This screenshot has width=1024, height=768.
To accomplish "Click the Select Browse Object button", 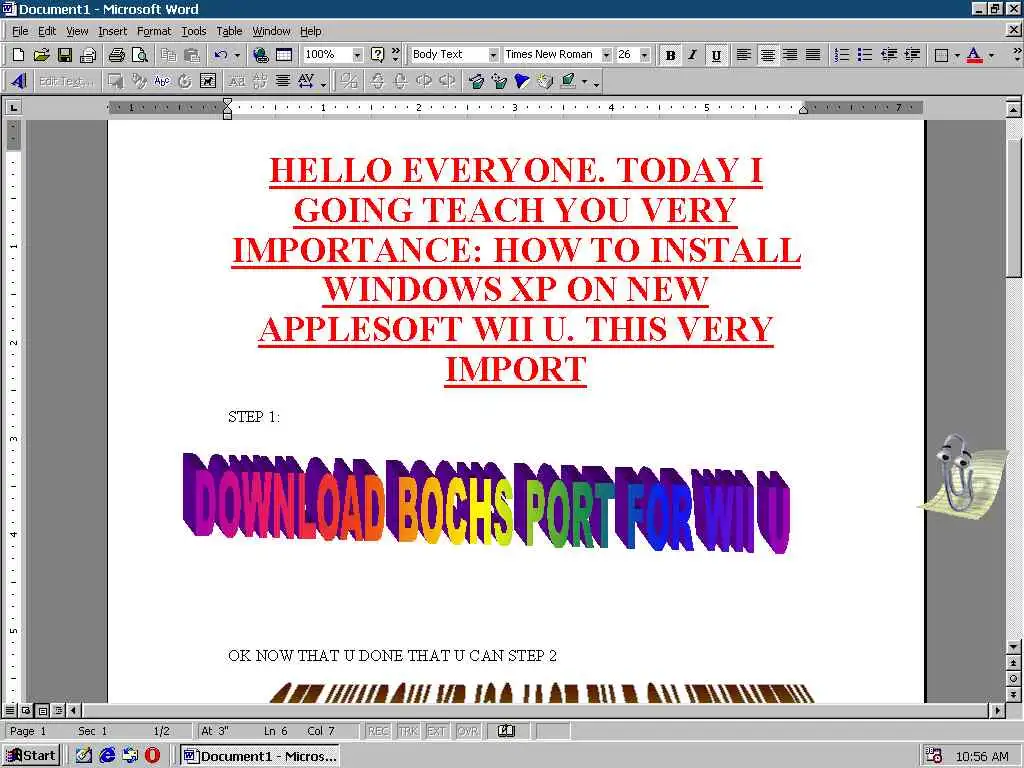I will 1014,679.
